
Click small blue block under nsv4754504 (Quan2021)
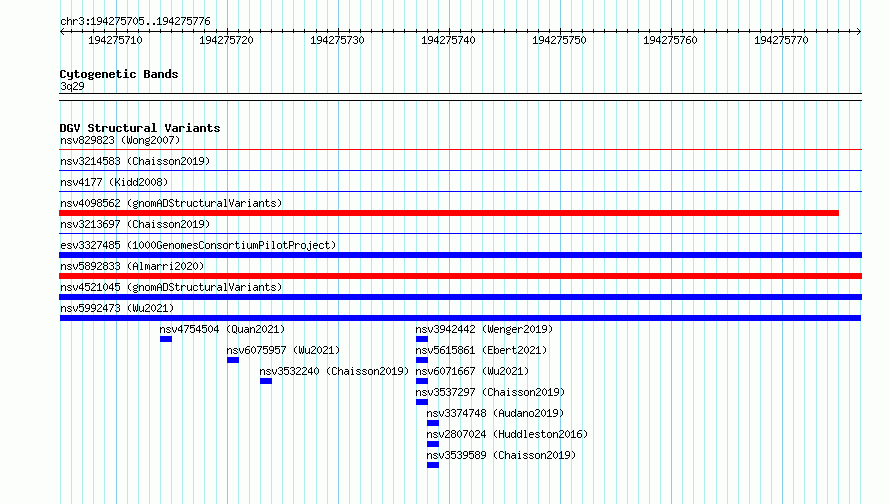click(166, 339)
